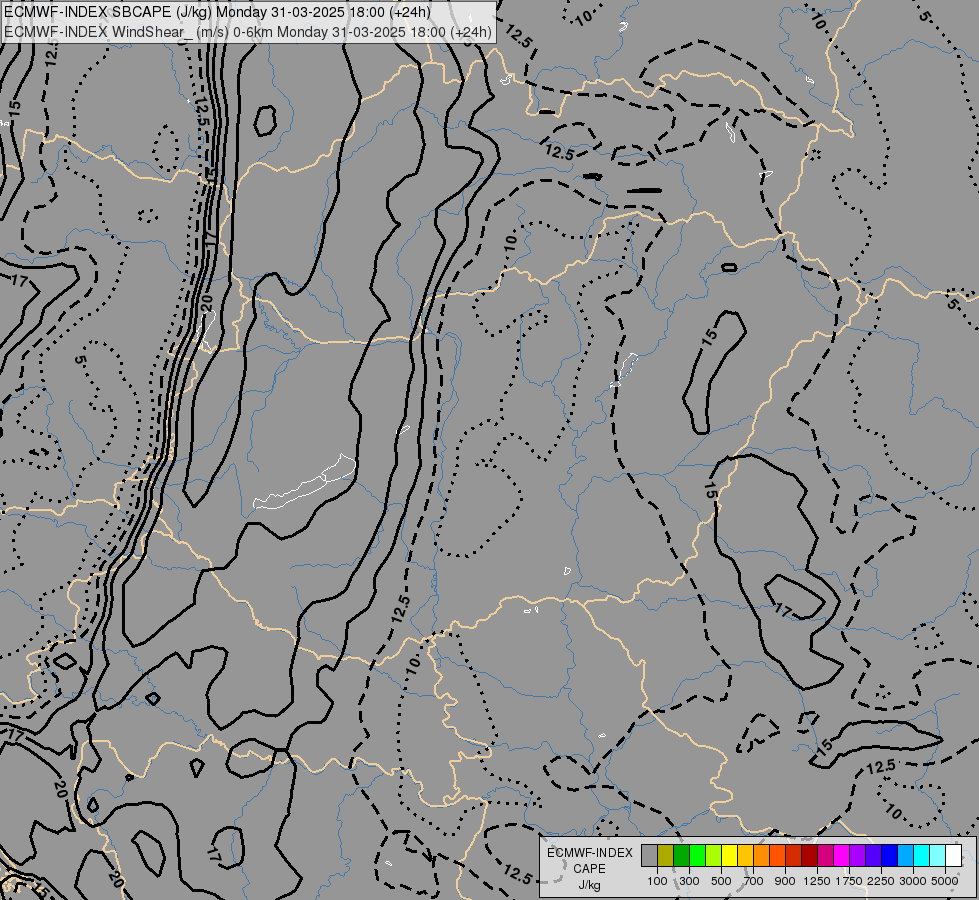
Task: Choose the bright green legend swatch
Action: pyautogui.click(x=697, y=855)
